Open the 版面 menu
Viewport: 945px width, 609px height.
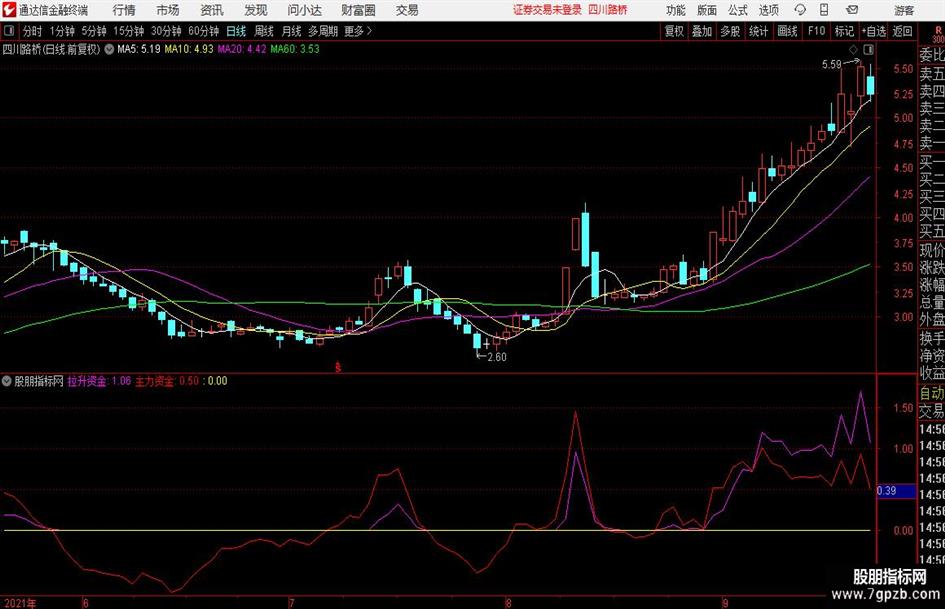(707, 10)
